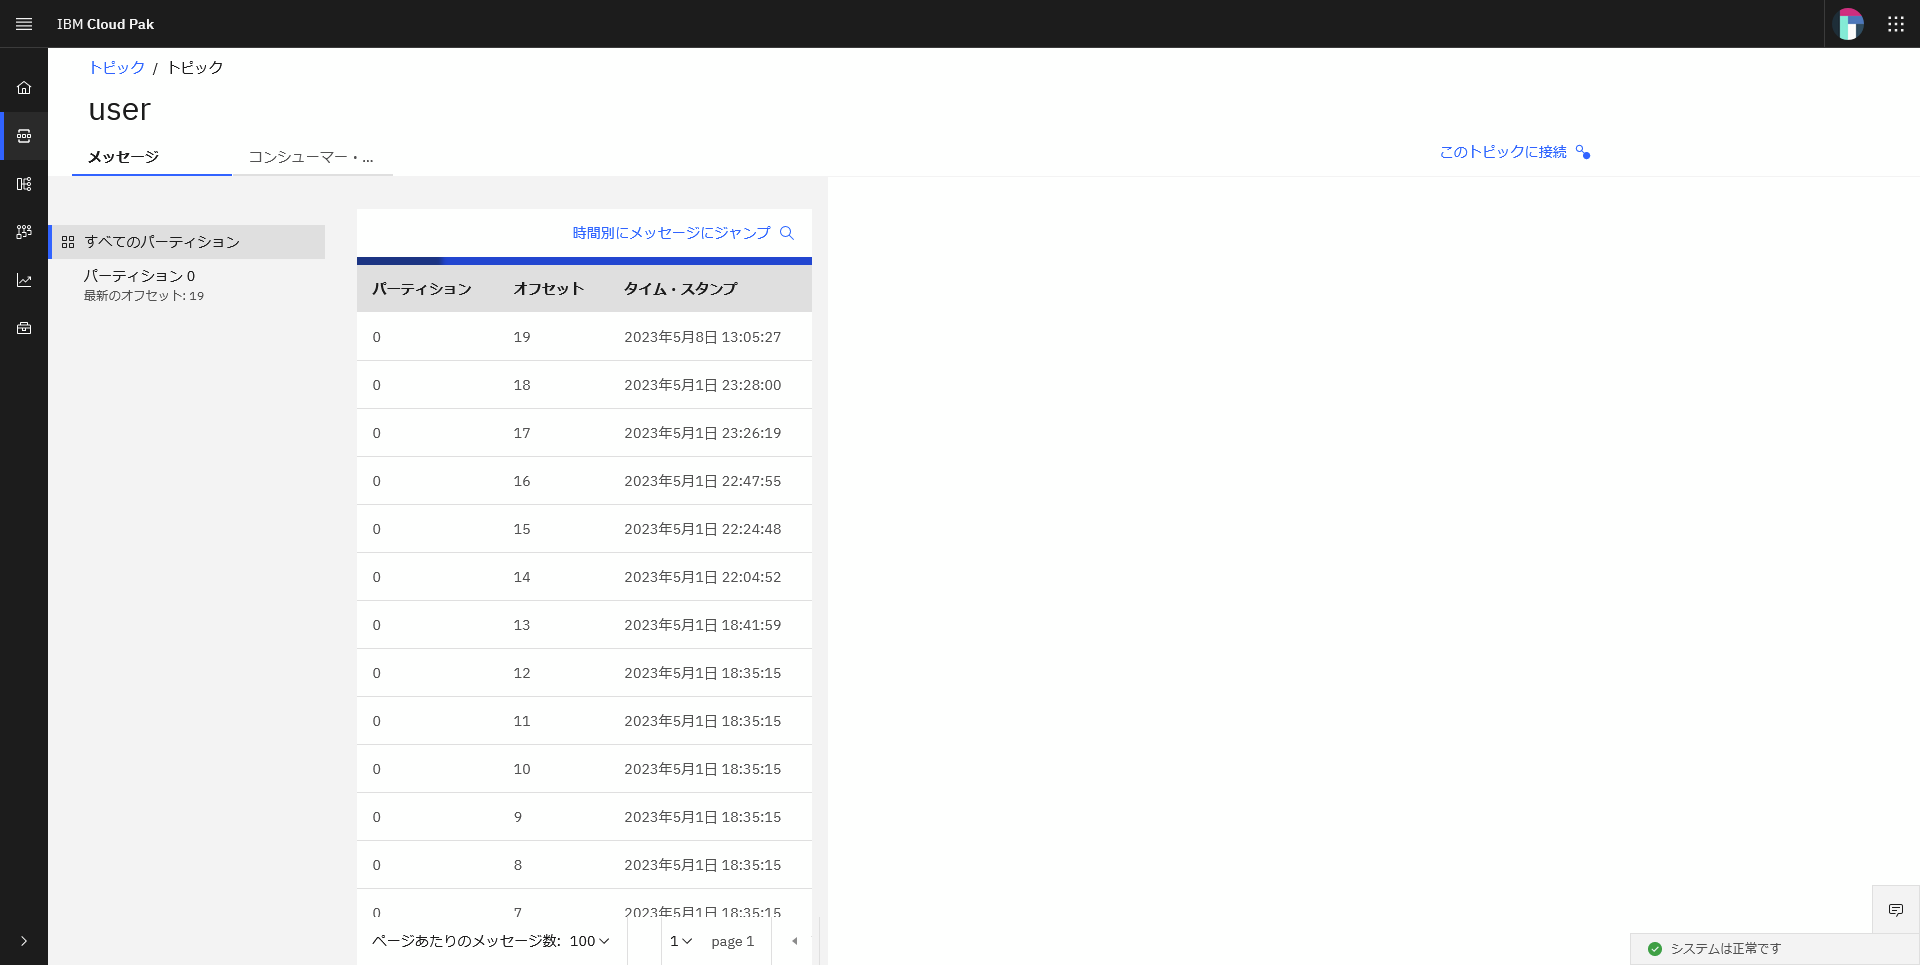This screenshot has height=965, width=1920.
Task: Select the message row with offset 13
Action: pos(584,625)
